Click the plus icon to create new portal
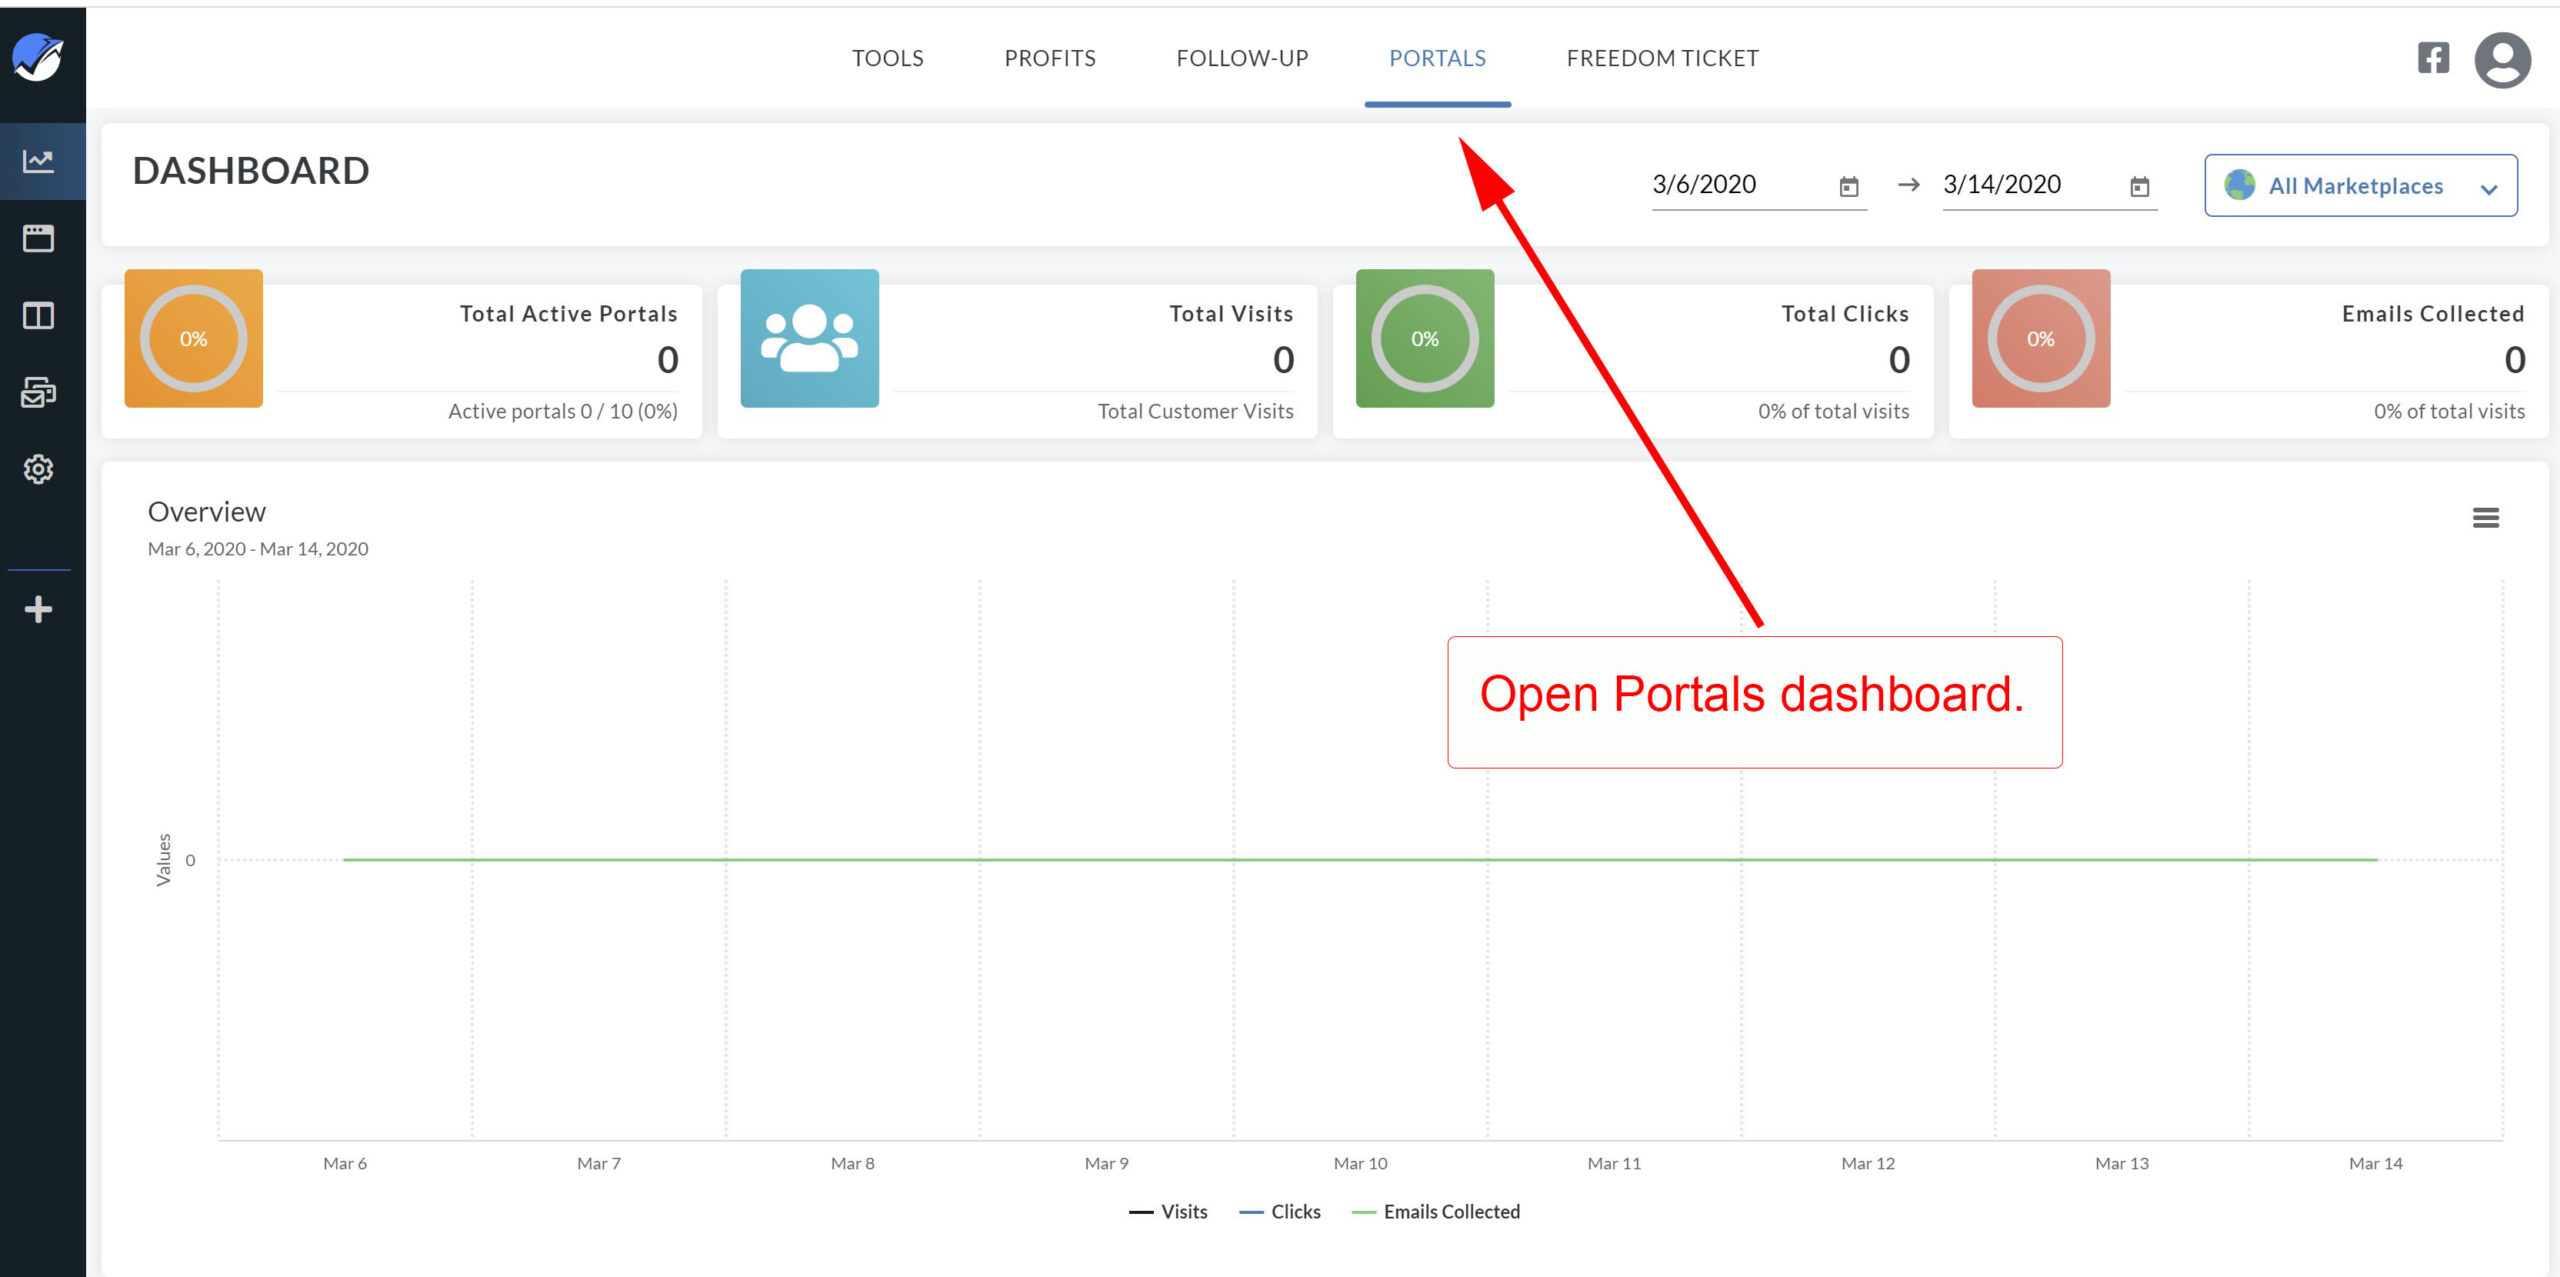The height and width of the screenshot is (1277, 2560). pyautogui.click(x=39, y=609)
